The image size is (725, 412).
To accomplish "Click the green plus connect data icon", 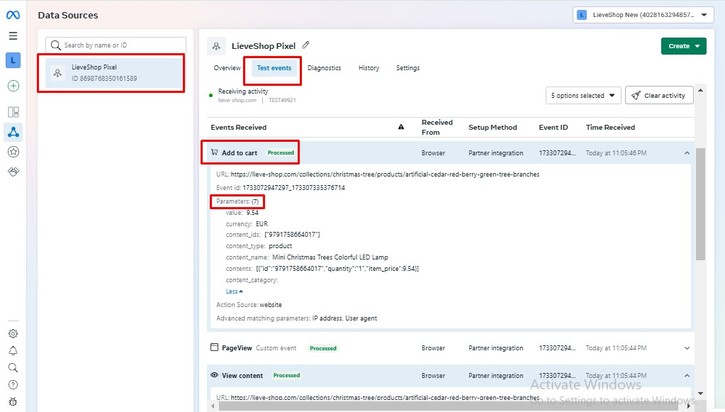I will click(13, 86).
